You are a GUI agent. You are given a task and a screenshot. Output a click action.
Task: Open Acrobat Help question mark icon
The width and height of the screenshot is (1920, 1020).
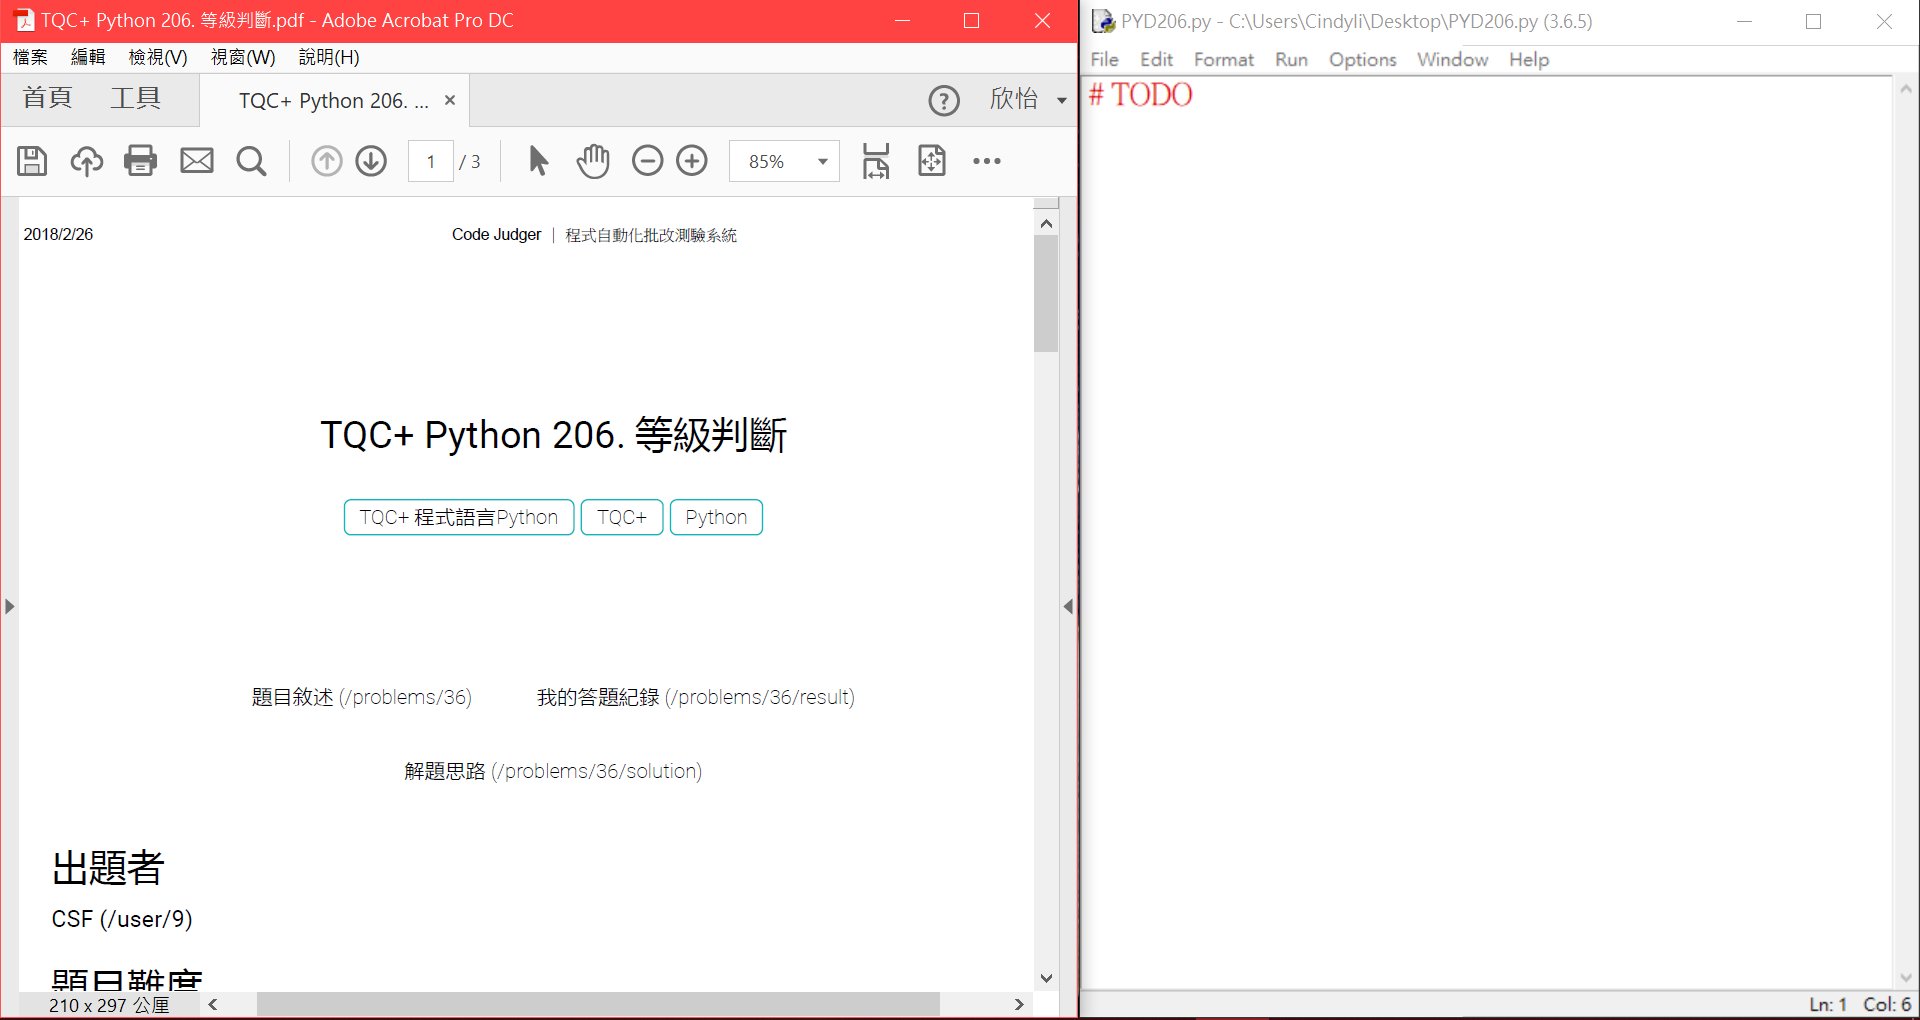coord(944,100)
